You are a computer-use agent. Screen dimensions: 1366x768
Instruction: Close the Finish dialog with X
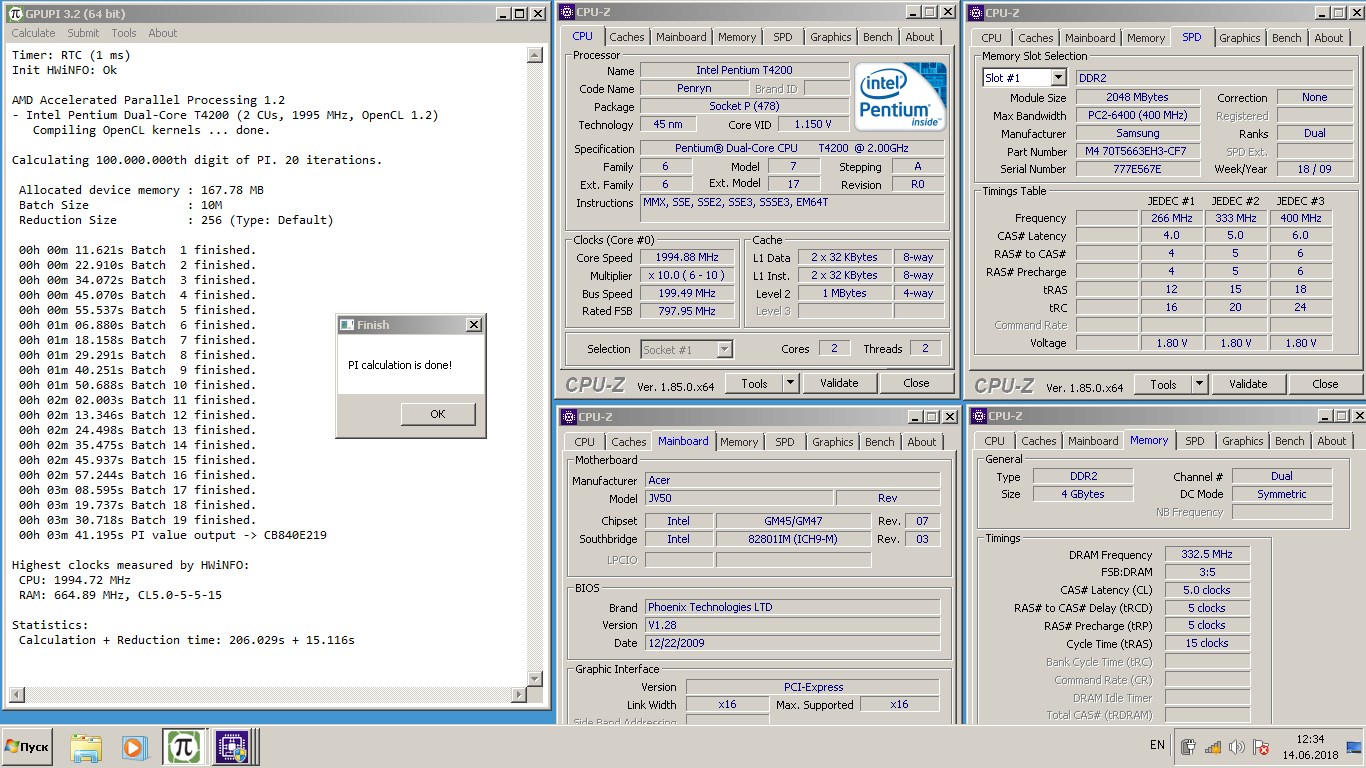(x=473, y=325)
